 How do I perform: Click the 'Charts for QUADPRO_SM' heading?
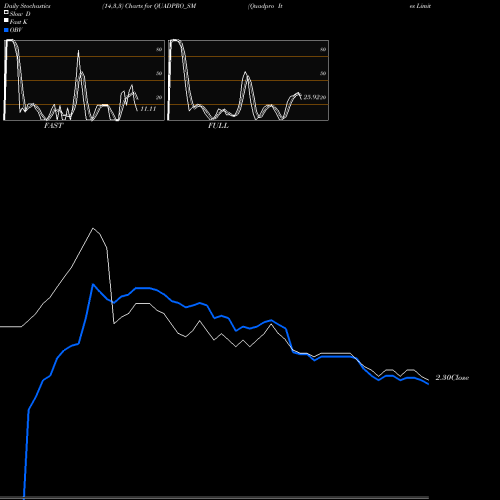point(160,6)
